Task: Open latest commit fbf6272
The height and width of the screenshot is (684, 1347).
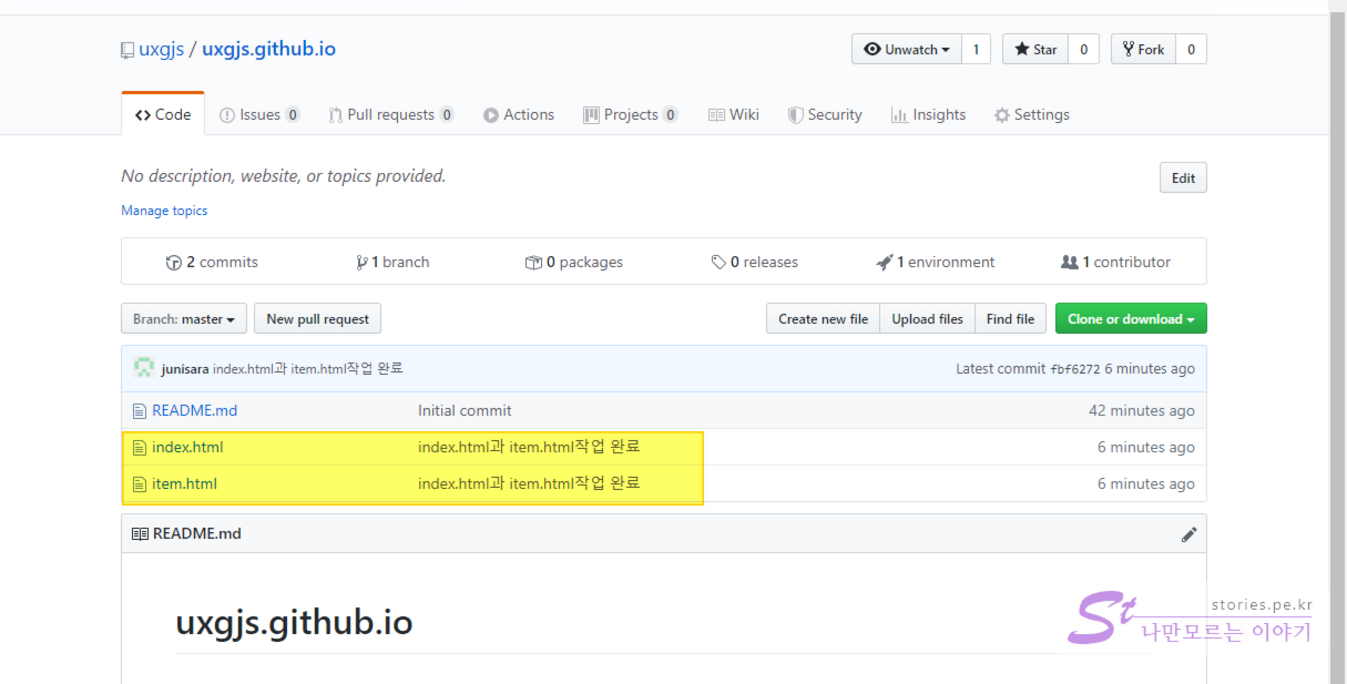Action: 1074,369
